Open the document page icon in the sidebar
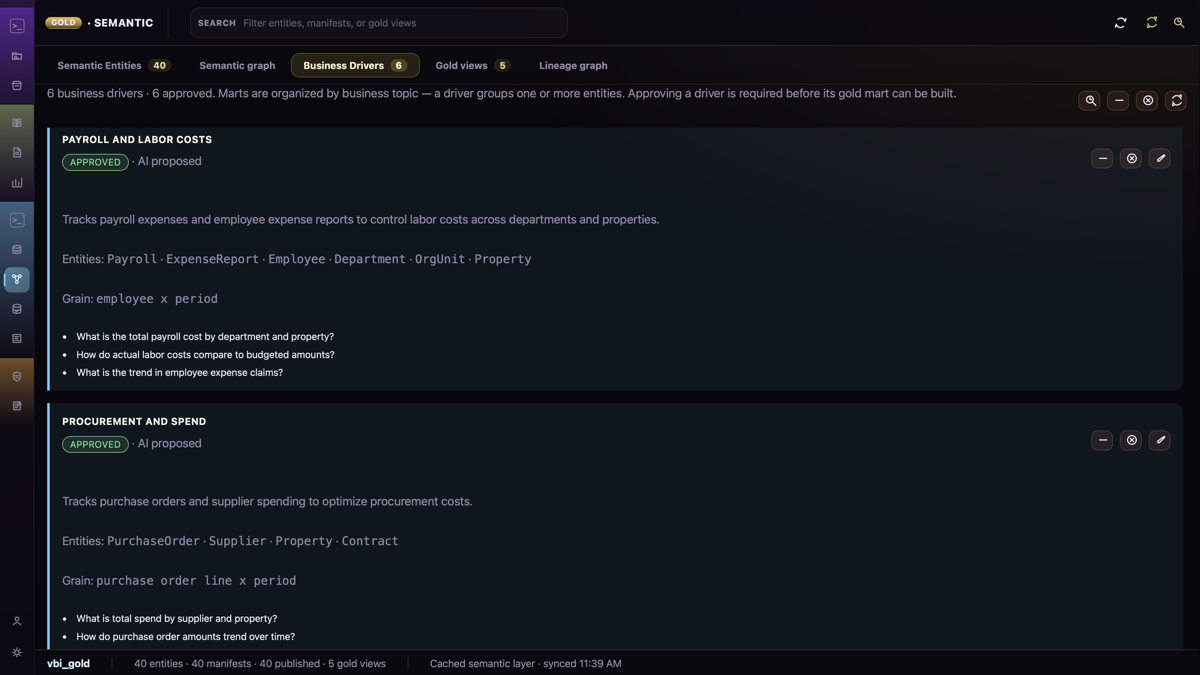Screen dimensions: 1200x675 click(x=17, y=153)
